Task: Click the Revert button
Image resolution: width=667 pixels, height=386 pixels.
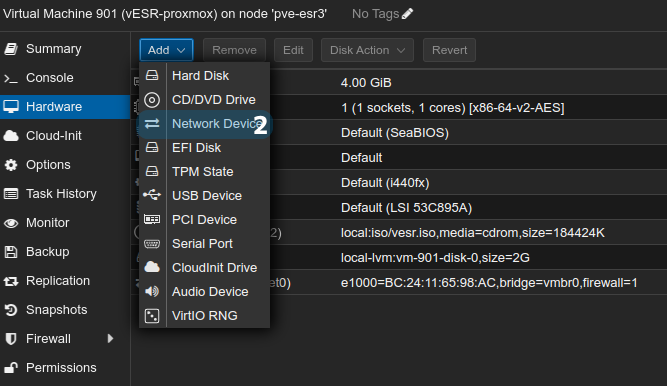Action: (x=449, y=50)
